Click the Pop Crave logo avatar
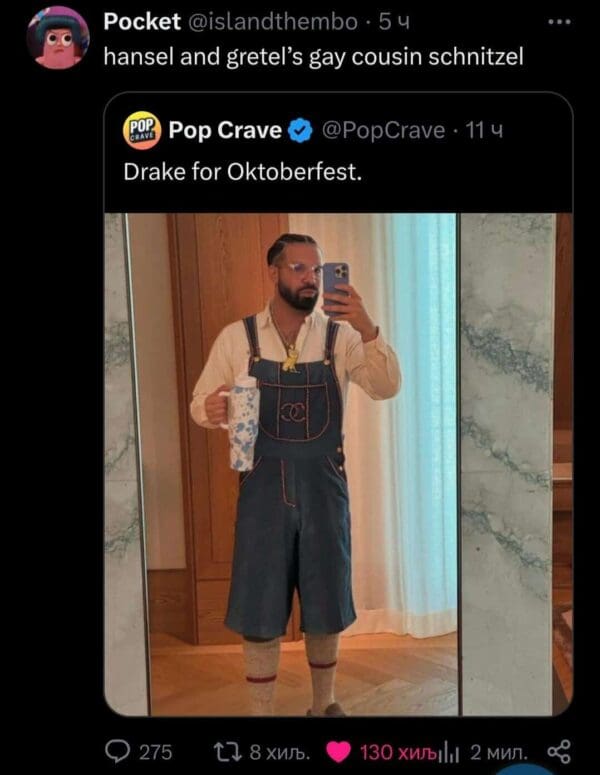 140,129
